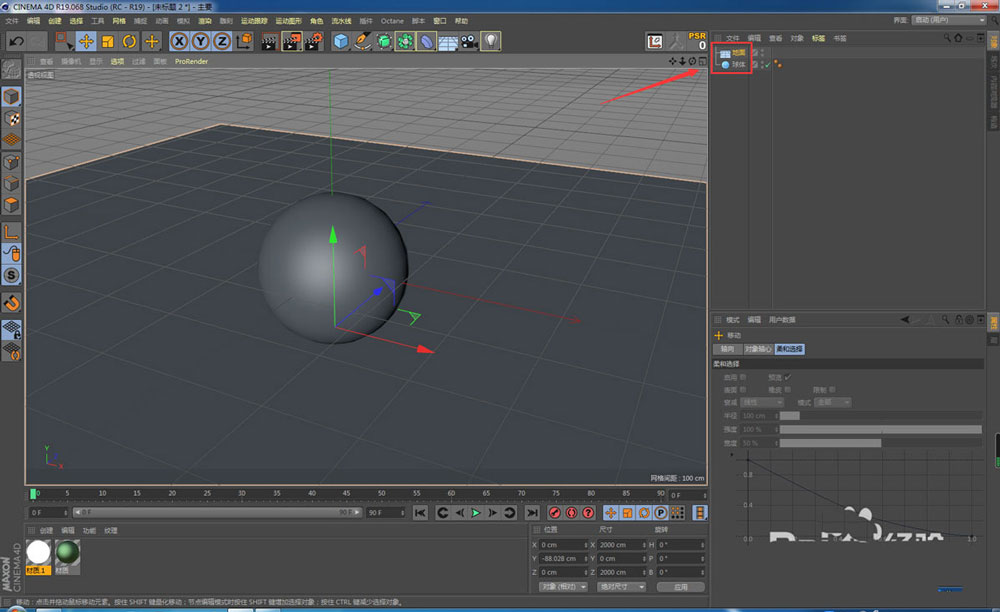Select the Scale tool
The width and height of the screenshot is (1000, 612).
tap(108, 40)
